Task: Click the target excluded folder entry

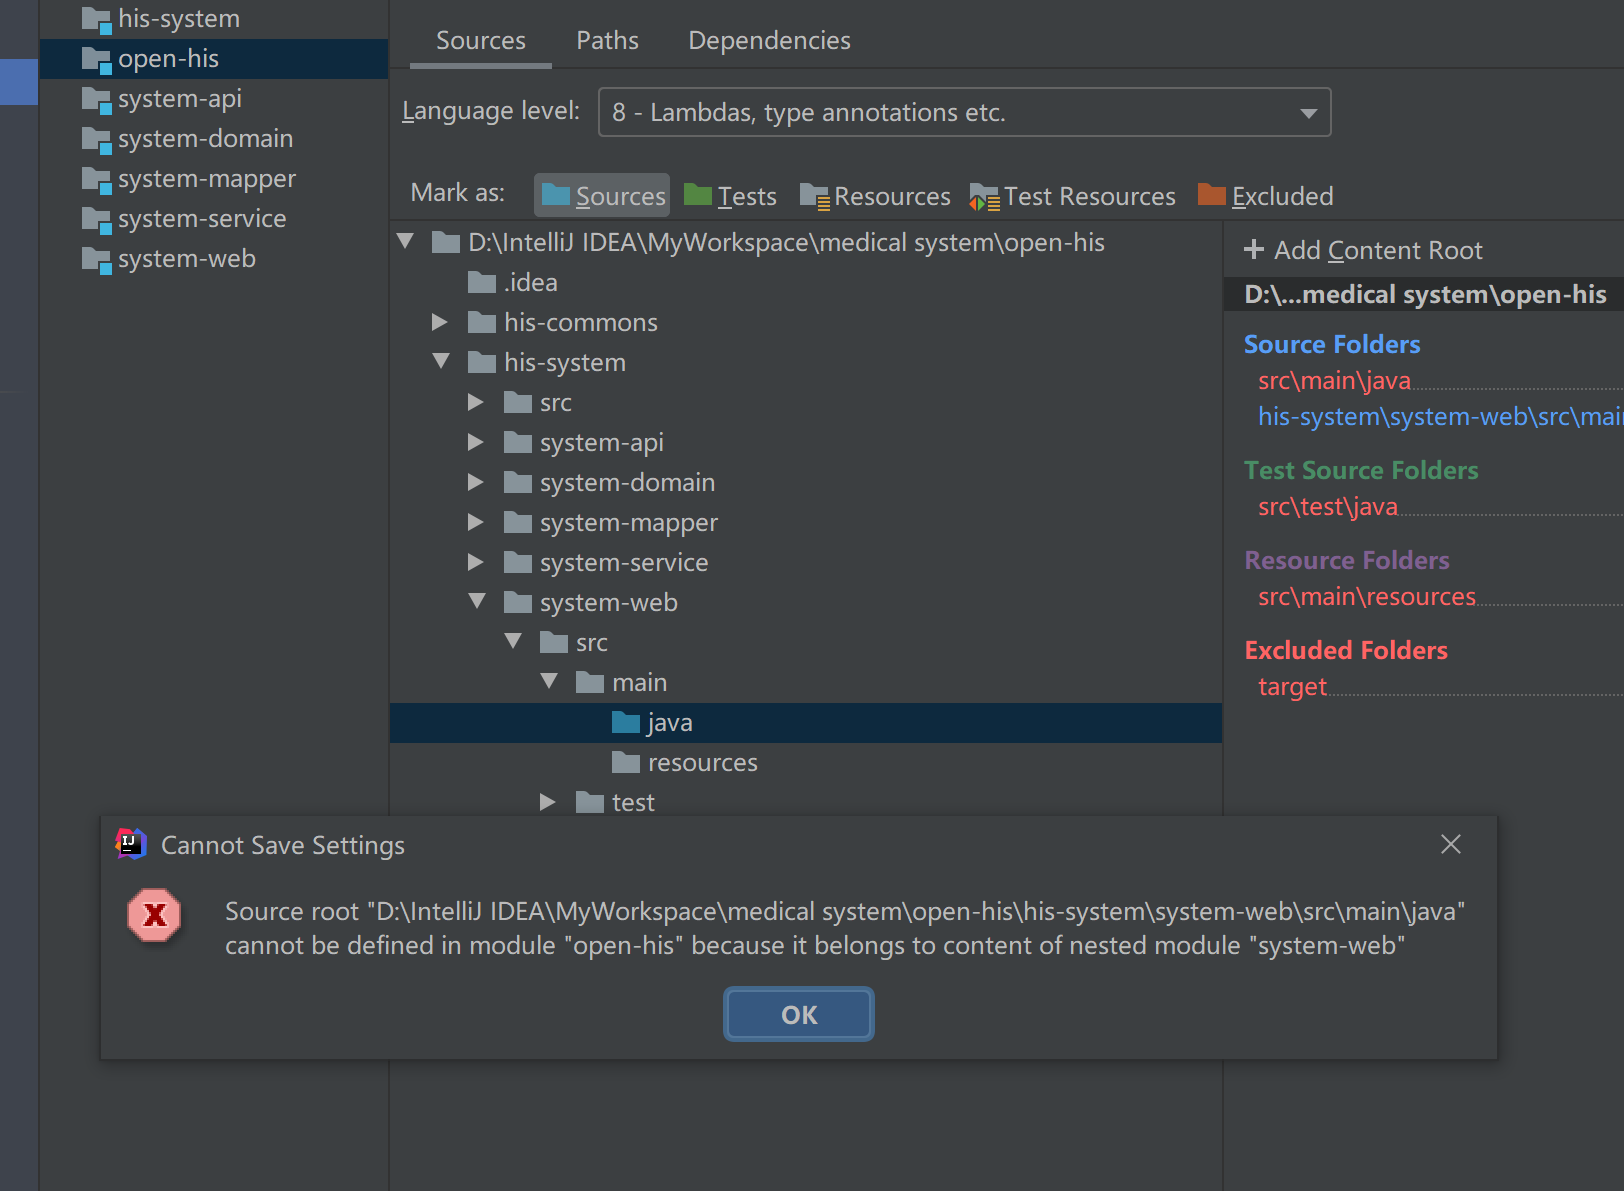Action: pyautogui.click(x=1292, y=687)
